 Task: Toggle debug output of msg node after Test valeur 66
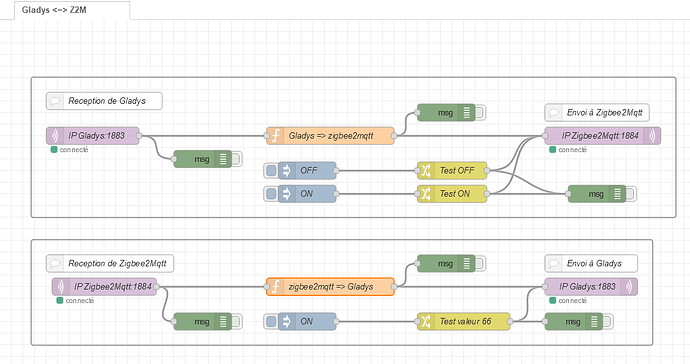click(x=607, y=322)
